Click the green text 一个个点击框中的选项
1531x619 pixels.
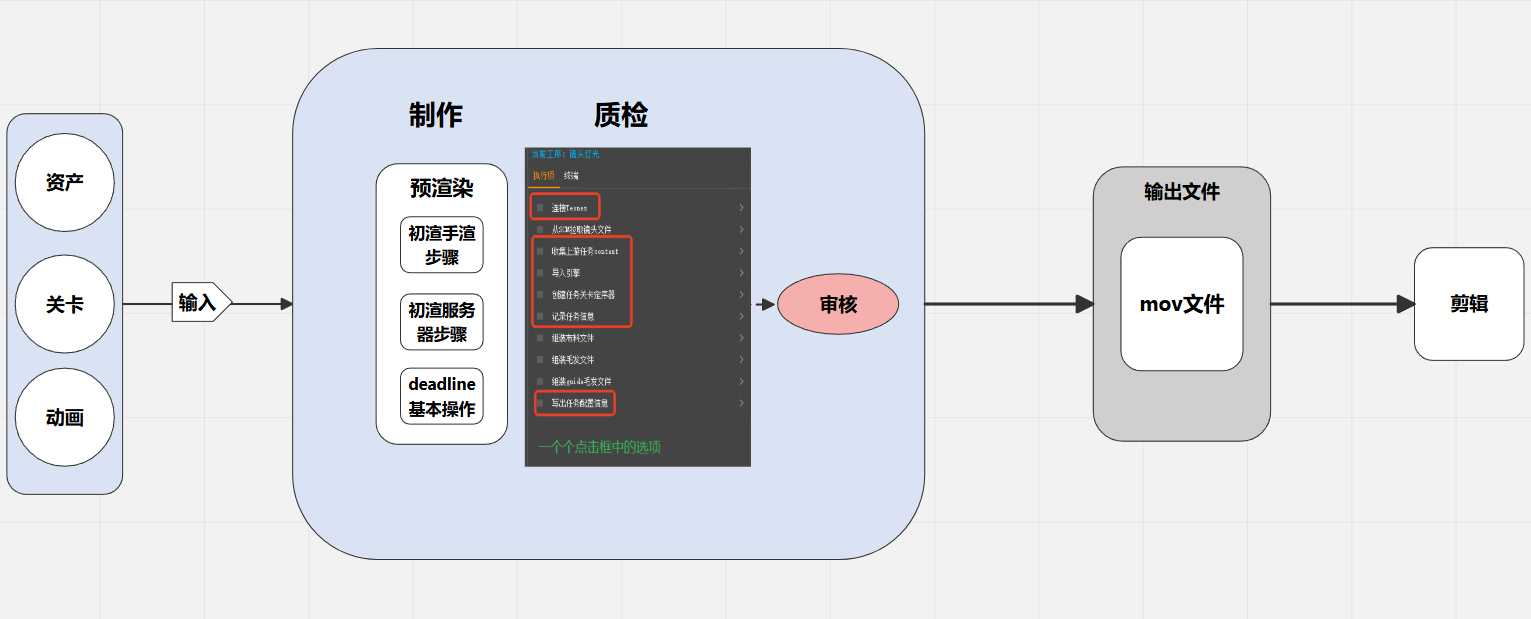tap(599, 447)
